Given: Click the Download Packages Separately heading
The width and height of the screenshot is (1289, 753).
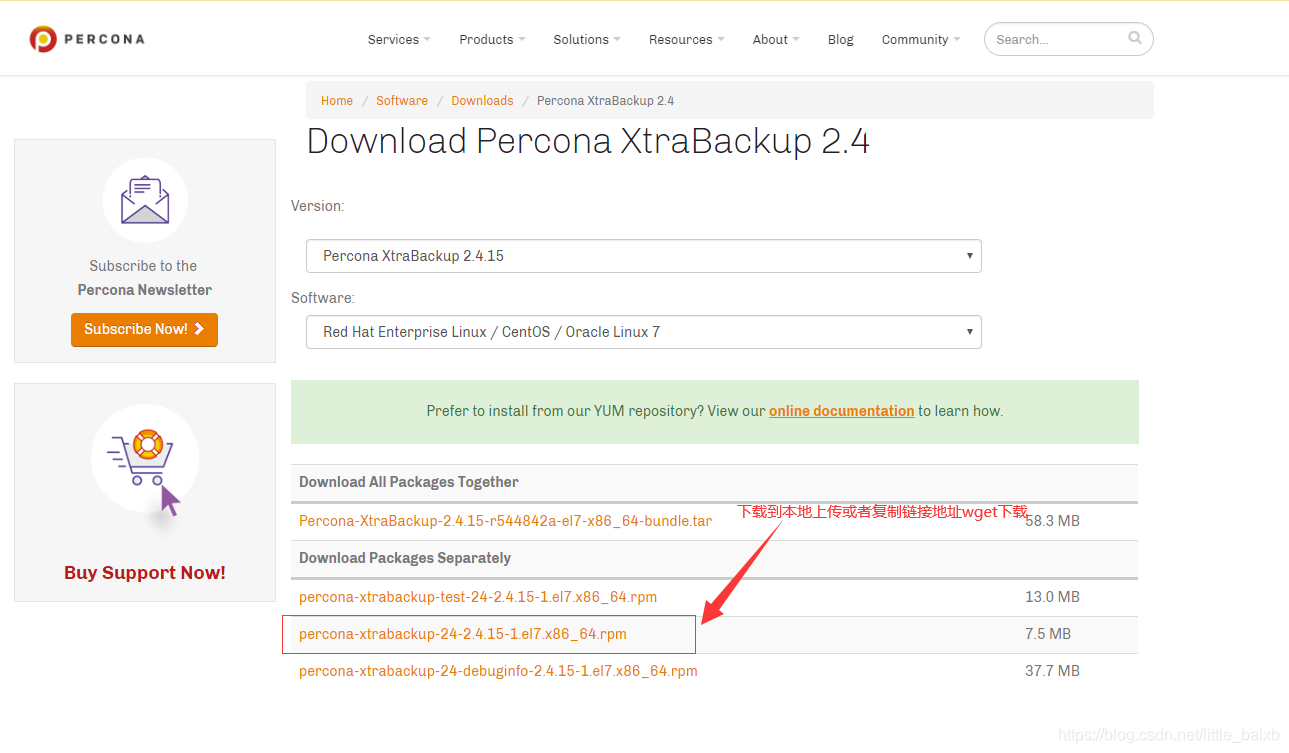Looking at the screenshot, I should click(405, 558).
